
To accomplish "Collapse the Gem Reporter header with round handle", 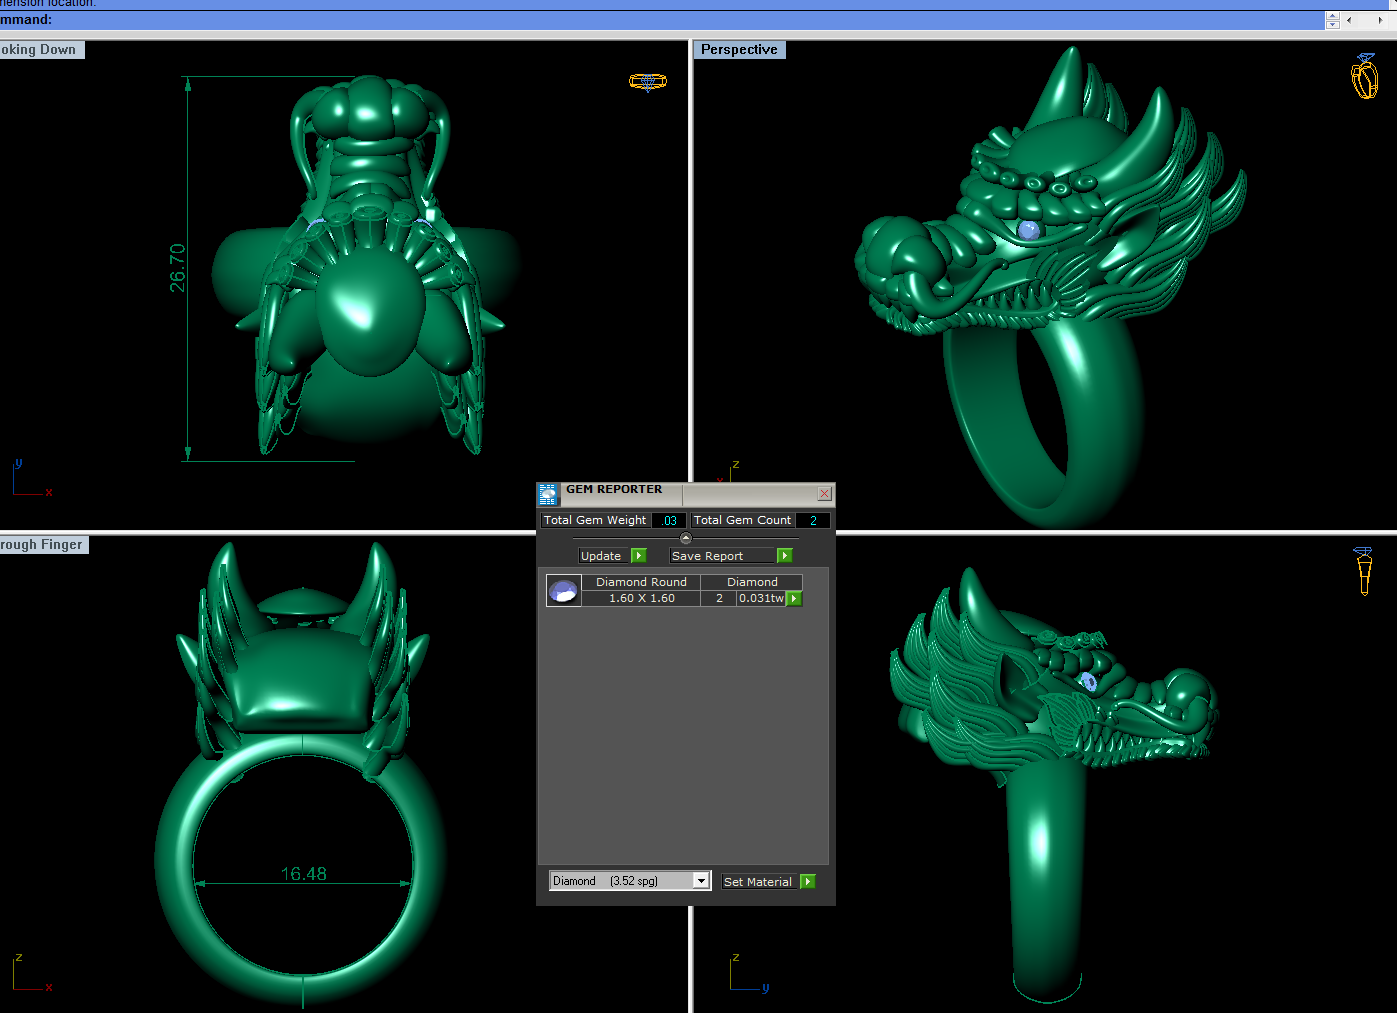I will (x=686, y=538).
